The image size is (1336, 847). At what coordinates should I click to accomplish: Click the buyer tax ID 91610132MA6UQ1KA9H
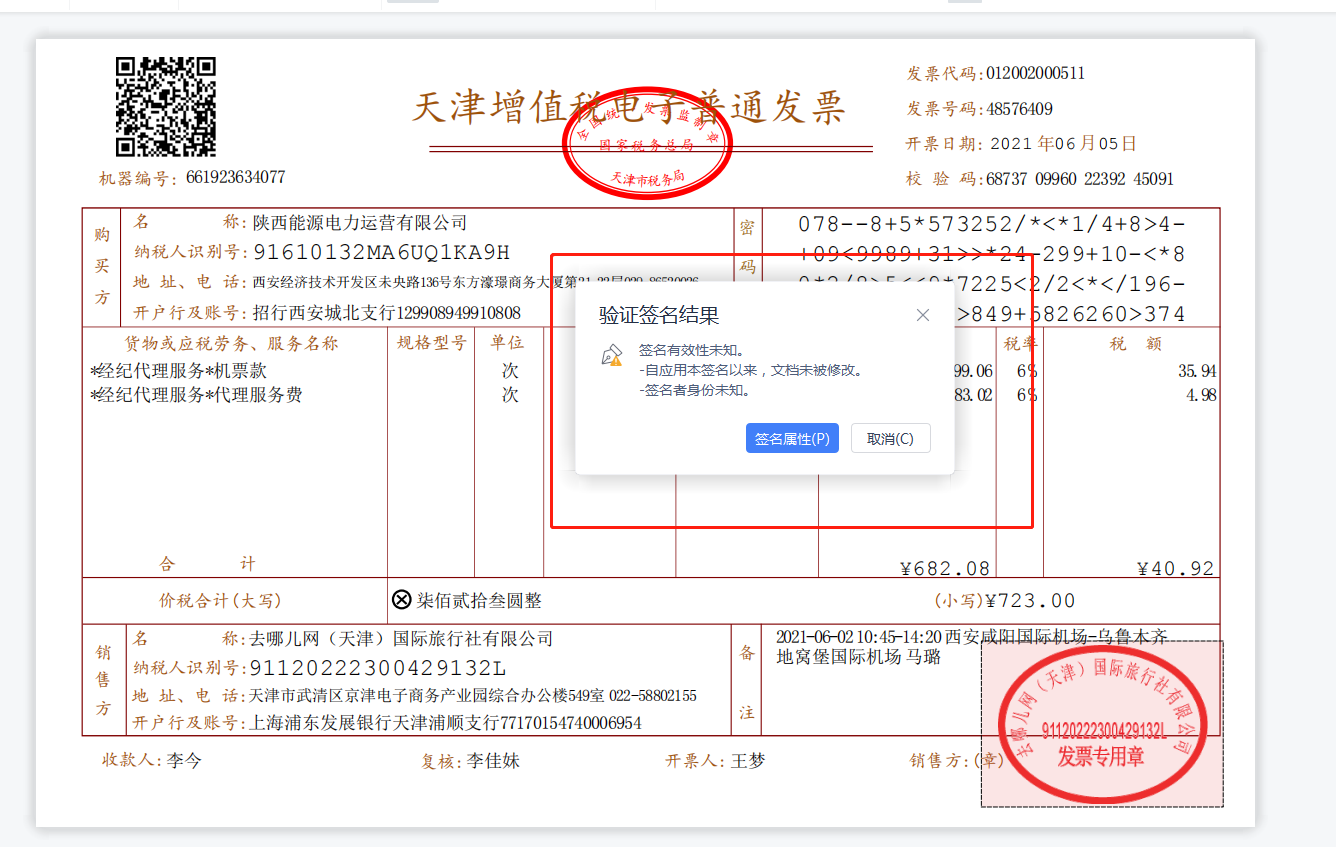[381, 252]
